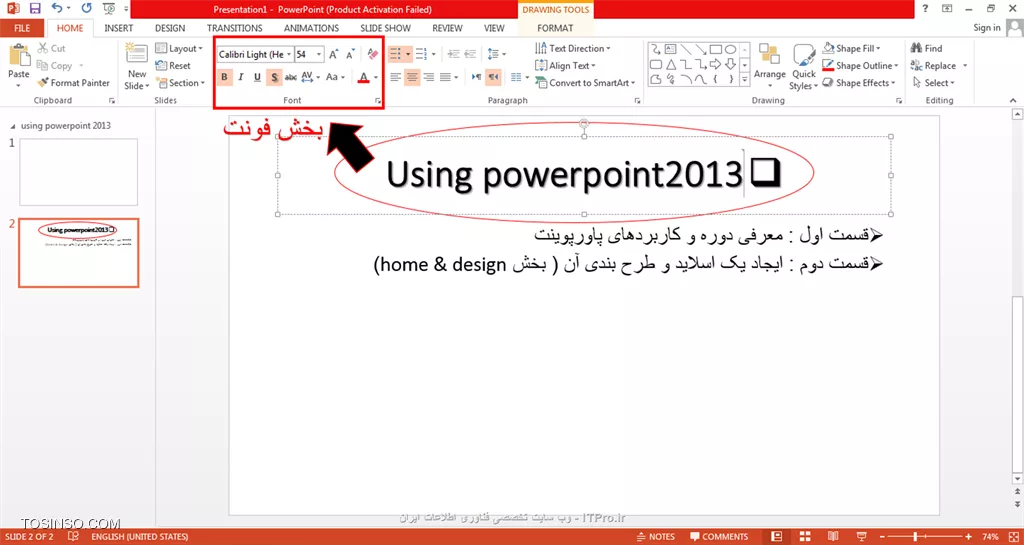Toggle Italic formatting
1024x545 pixels.
click(x=241, y=77)
